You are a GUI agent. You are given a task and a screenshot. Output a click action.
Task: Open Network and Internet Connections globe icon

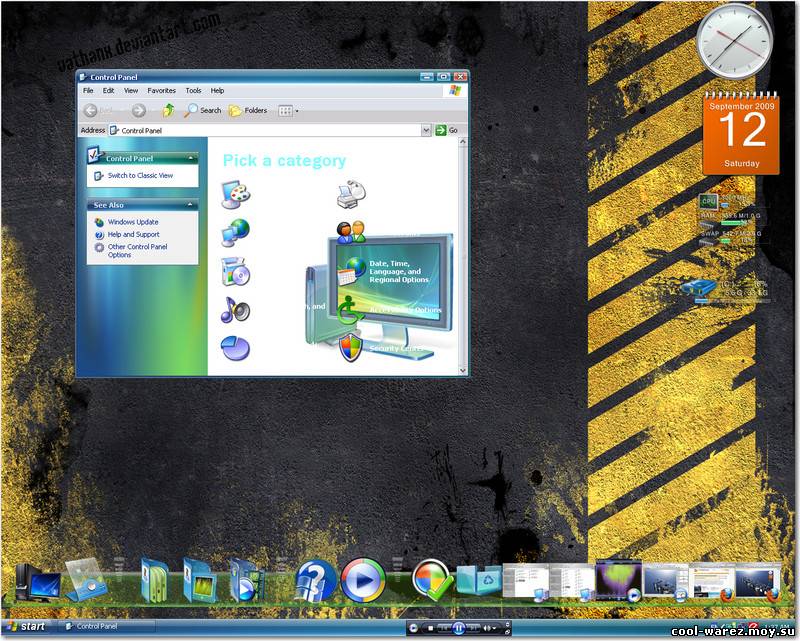click(x=235, y=233)
